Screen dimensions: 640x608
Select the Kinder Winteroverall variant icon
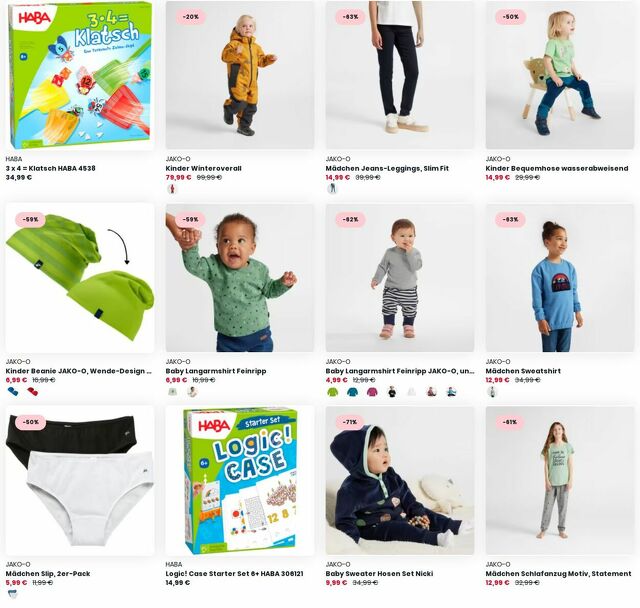click(172, 189)
